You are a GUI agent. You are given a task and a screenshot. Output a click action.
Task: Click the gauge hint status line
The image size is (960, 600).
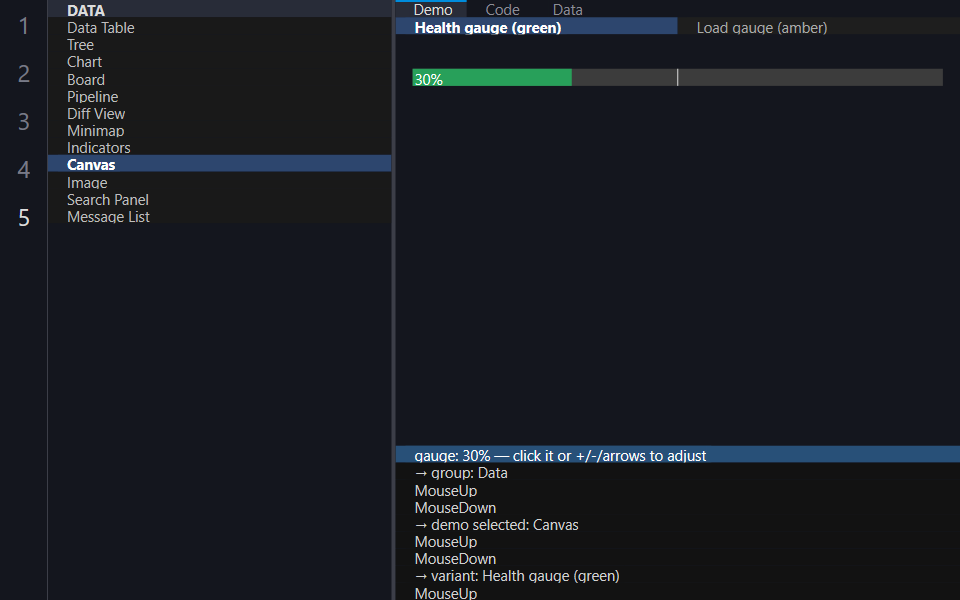coord(677,455)
